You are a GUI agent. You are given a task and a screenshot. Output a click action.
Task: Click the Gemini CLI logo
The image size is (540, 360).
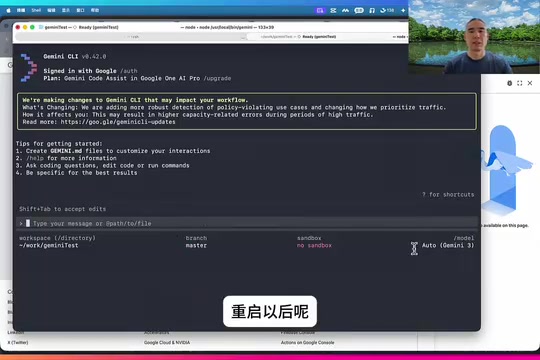point(29,68)
